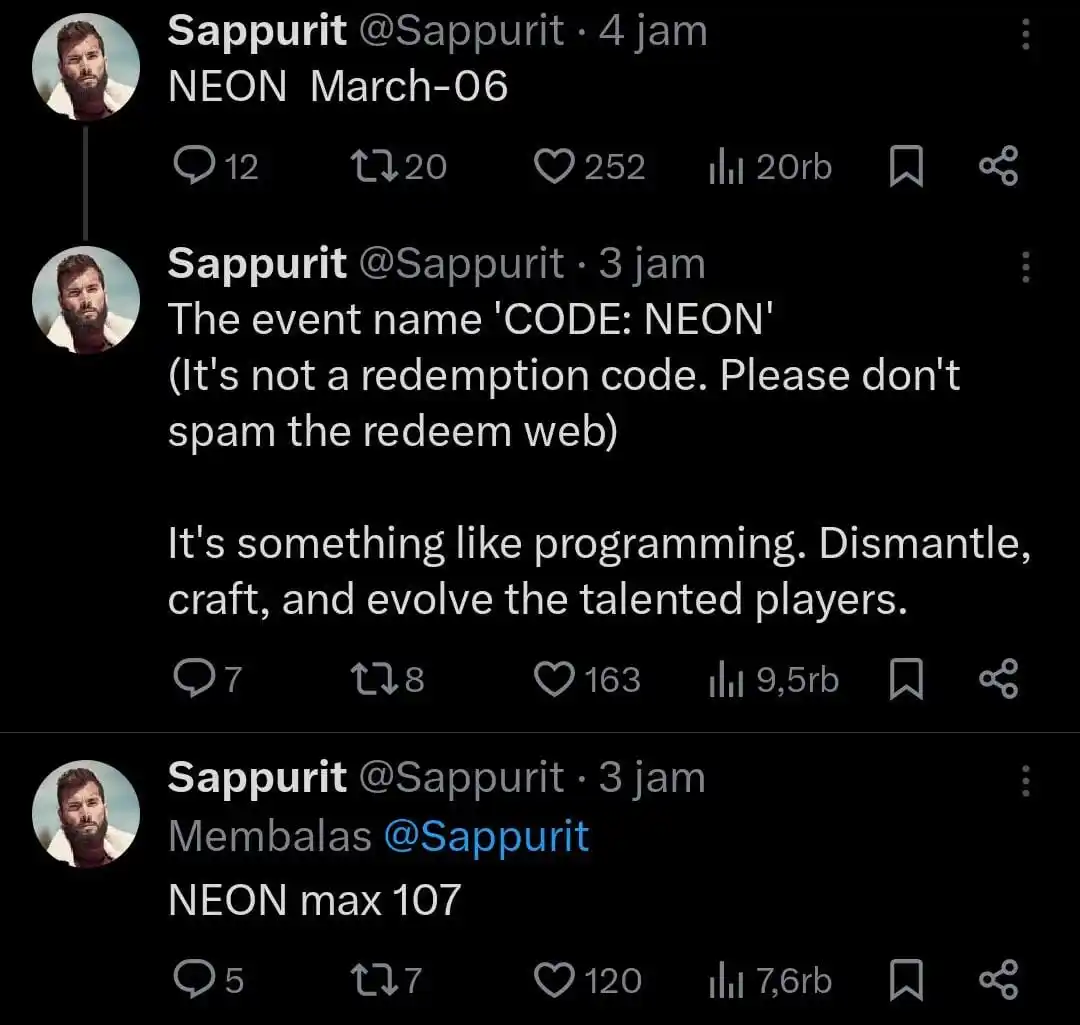Open more options for 'NEON max 107' tweet
The image size is (1080, 1025).
[1025, 780]
